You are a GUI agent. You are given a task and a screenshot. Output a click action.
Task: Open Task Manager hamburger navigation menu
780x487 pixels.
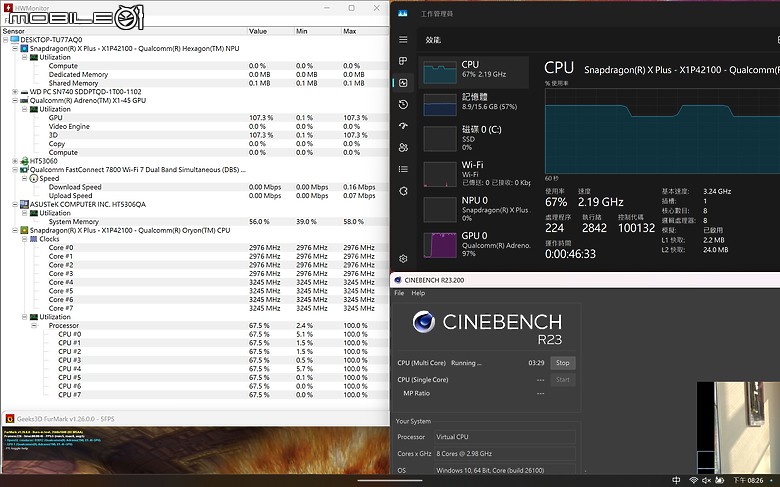(x=403, y=40)
